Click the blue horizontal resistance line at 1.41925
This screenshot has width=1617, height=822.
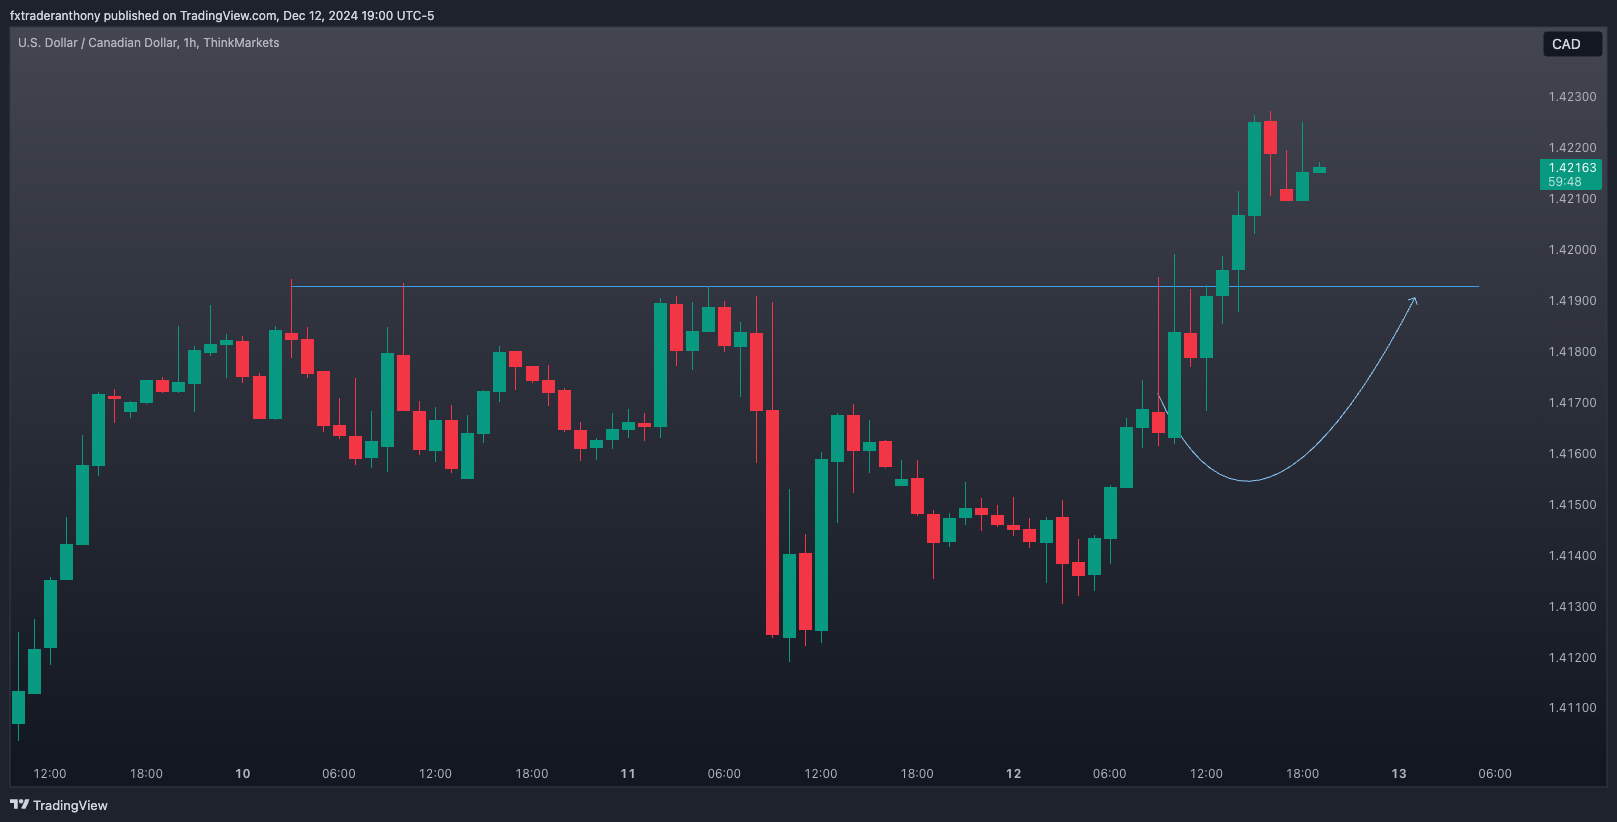(885, 287)
